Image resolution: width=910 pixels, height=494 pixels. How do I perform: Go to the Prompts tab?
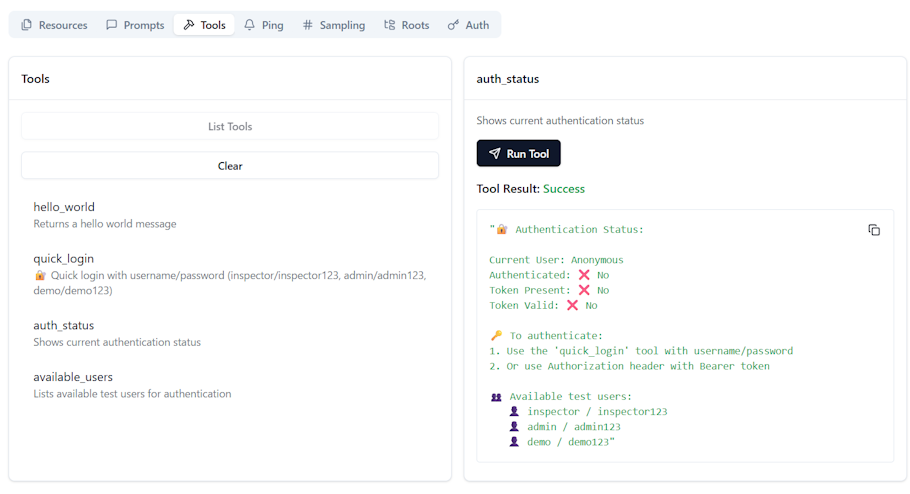point(135,25)
